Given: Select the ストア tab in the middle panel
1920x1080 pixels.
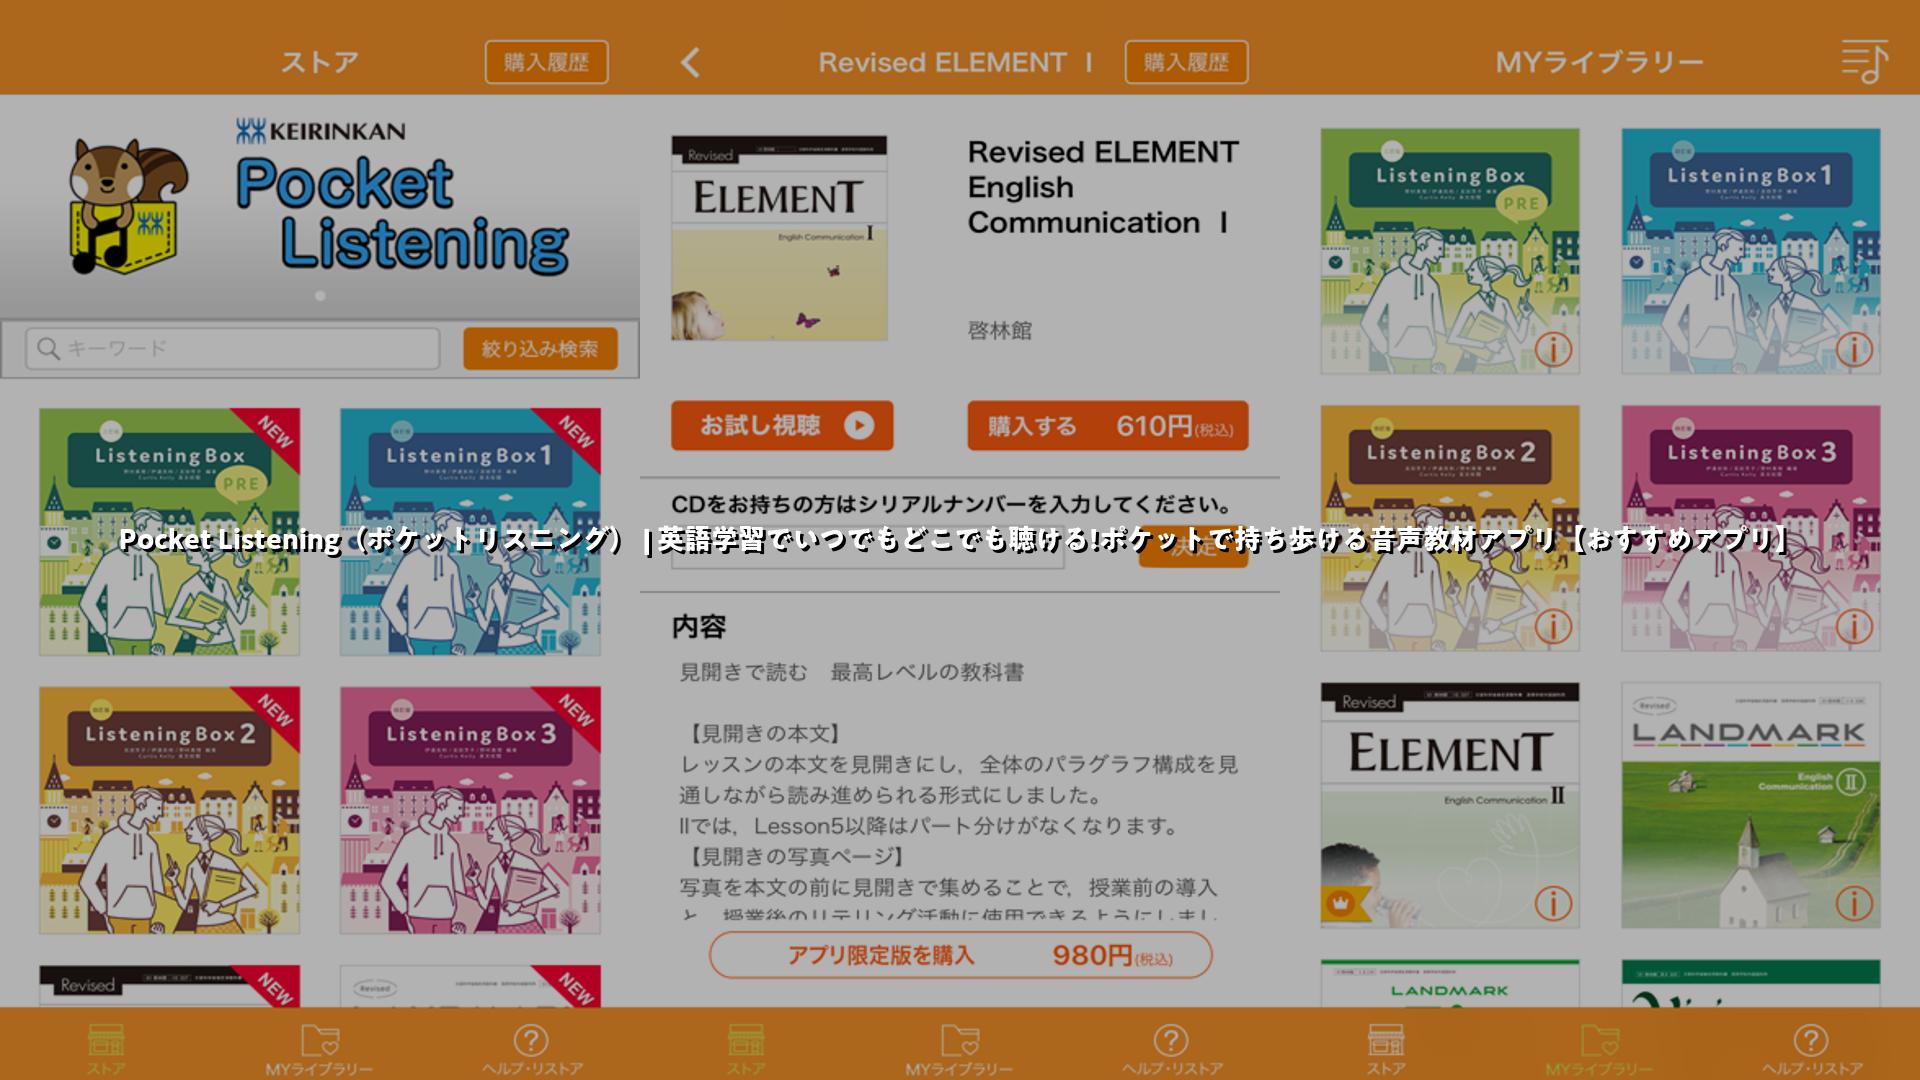Looking at the screenshot, I should 746,1048.
